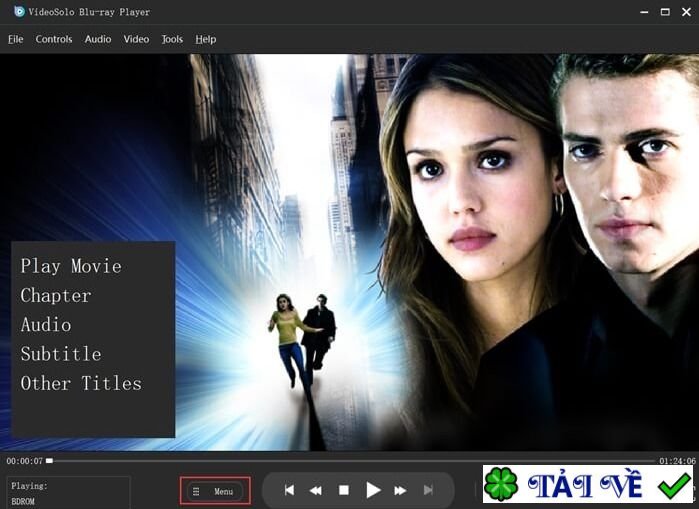Image resolution: width=699 pixels, height=509 pixels.
Task: Choose Audio in the disc menu panel
Action: point(46,324)
